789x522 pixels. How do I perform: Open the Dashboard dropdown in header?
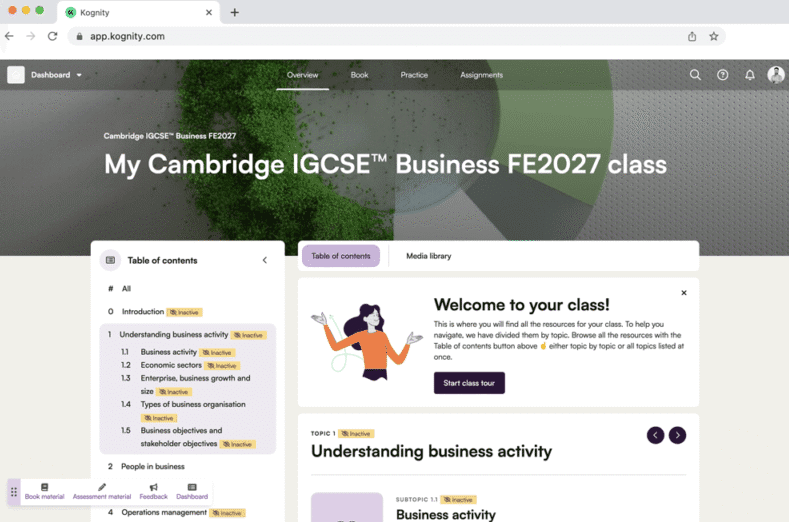point(56,75)
